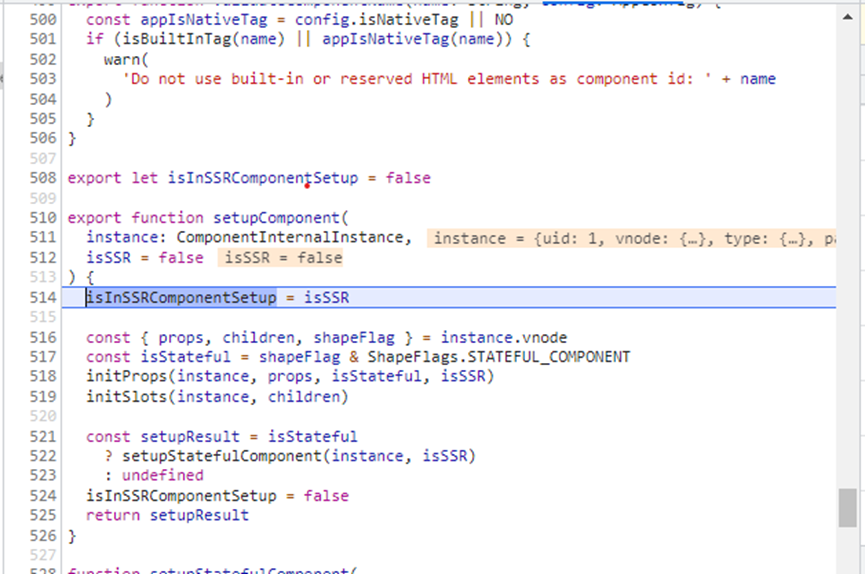The image size is (865, 574).
Task: Click 'instance.vnode' on line 516
Action: (504, 337)
